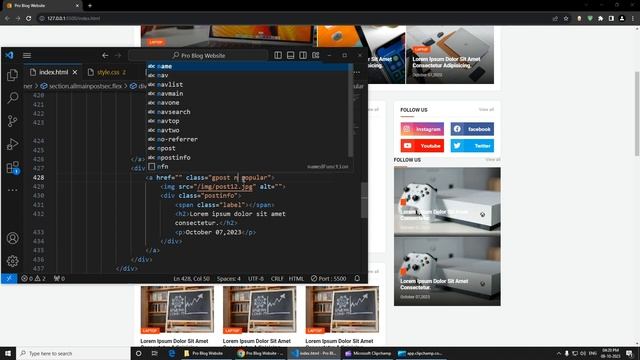Change the UTF-8 file encoding
The height and width of the screenshot is (360, 640).
[x=256, y=278]
